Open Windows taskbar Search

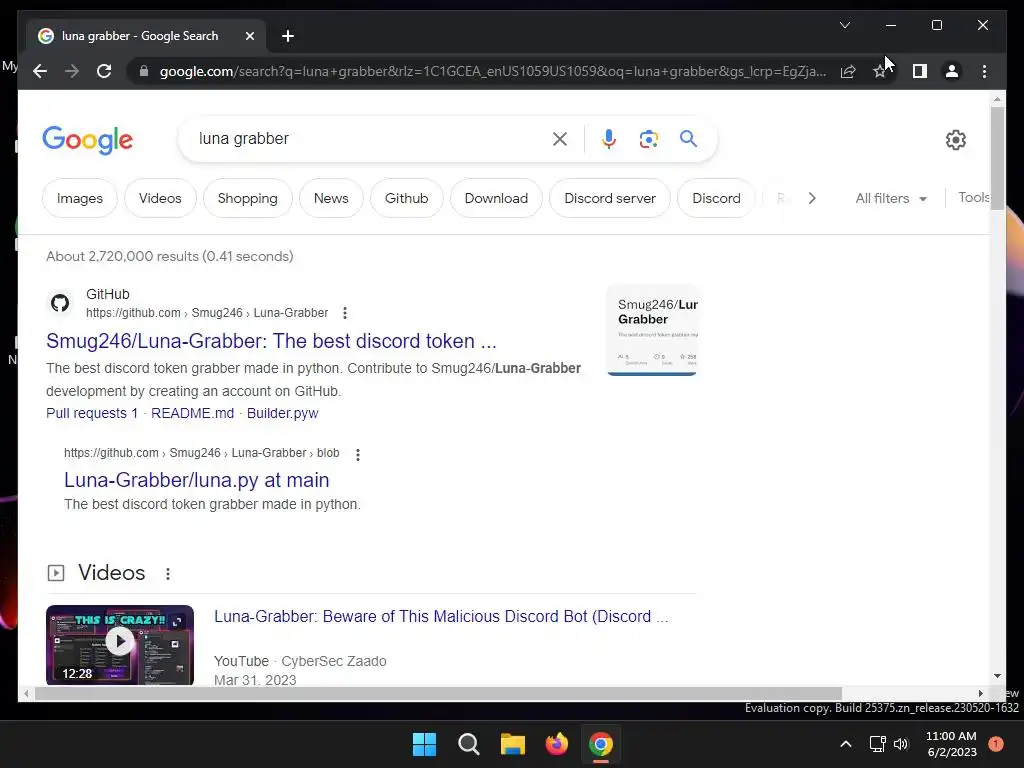pos(468,744)
